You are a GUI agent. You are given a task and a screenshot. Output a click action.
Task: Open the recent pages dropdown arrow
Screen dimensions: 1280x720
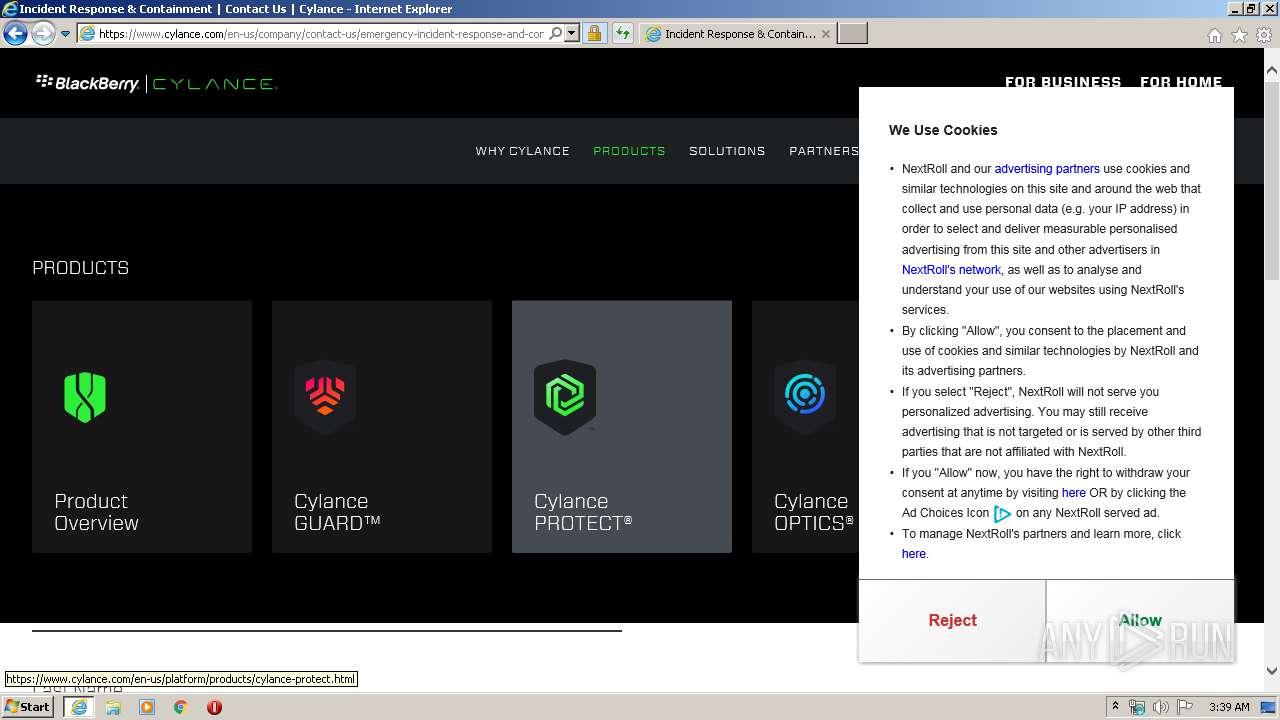pyautogui.click(x=65, y=34)
